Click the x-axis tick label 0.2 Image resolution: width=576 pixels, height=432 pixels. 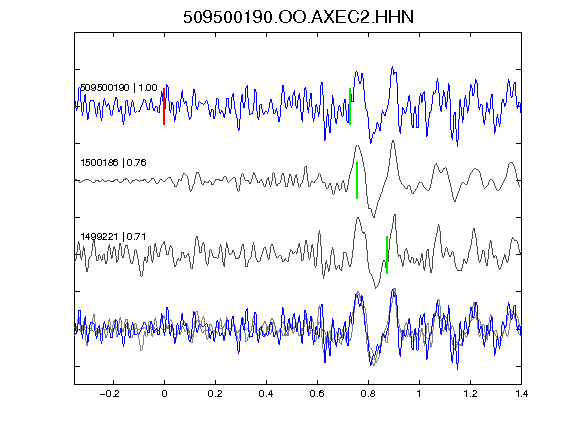[x=215, y=394]
